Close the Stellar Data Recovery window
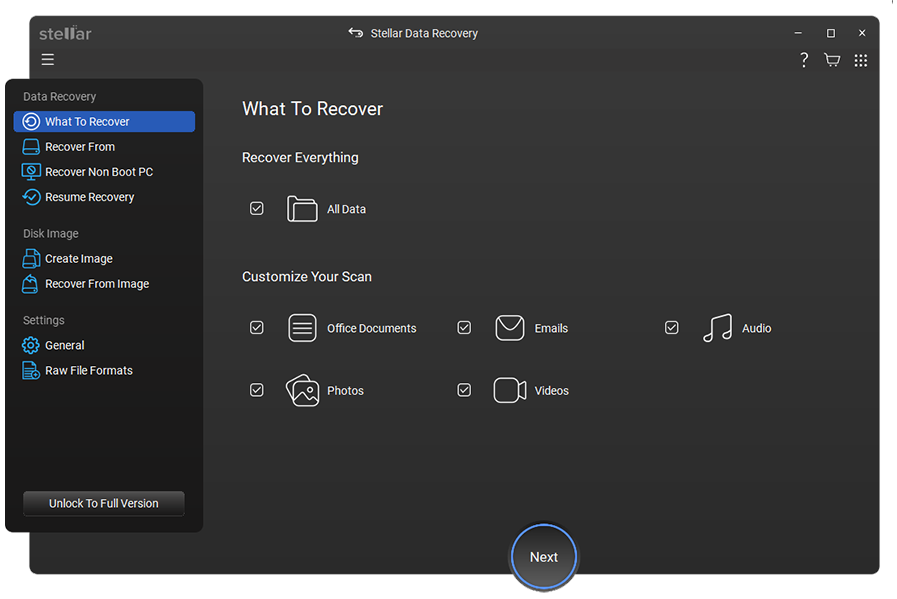Screen dimensions: 897x599 coord(862,33)
